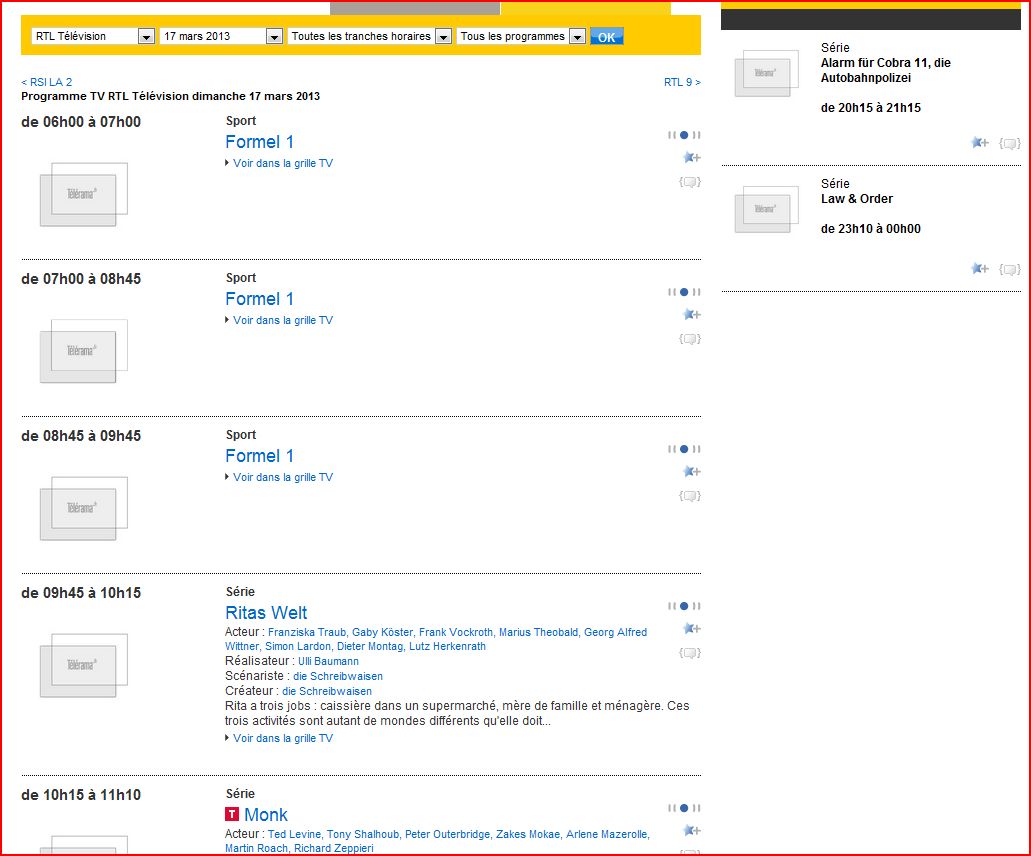The height and width of the screenshot is (856, 1031).
Task: Click the star-plus favorite icon for the 06h00 Formel 1
Action: coord(690,158)
